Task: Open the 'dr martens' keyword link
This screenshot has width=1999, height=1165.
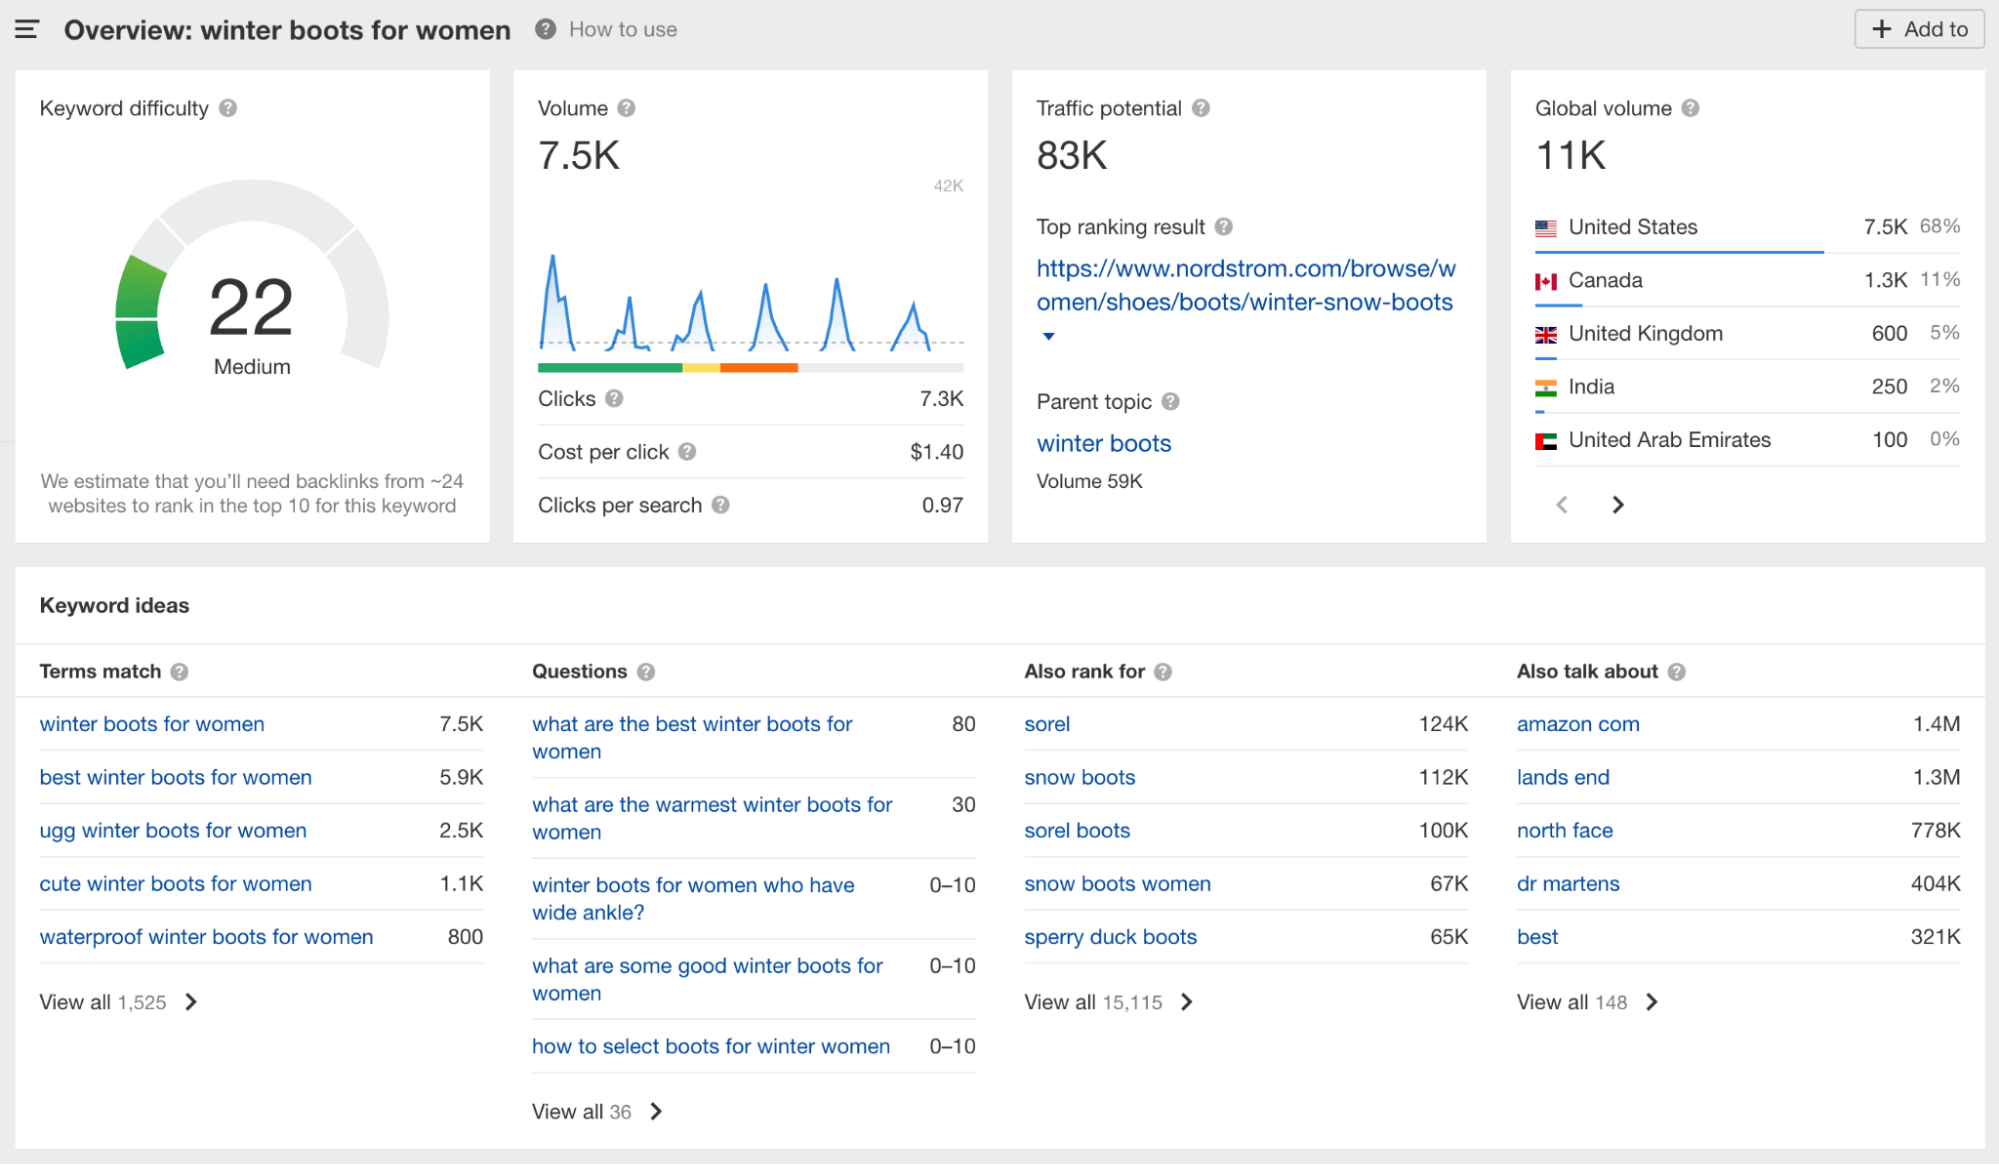Action: (x=1568, y=884)
